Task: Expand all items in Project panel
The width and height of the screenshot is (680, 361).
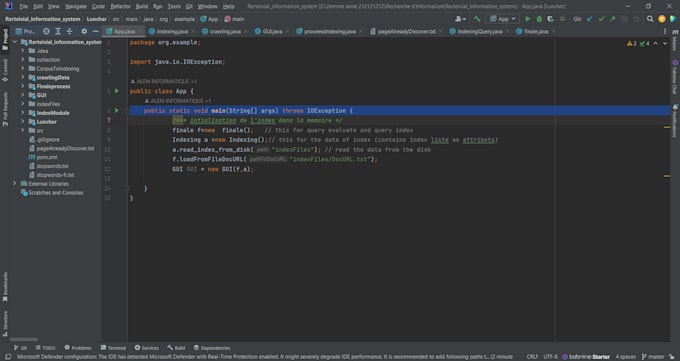Action: point(58,31)
